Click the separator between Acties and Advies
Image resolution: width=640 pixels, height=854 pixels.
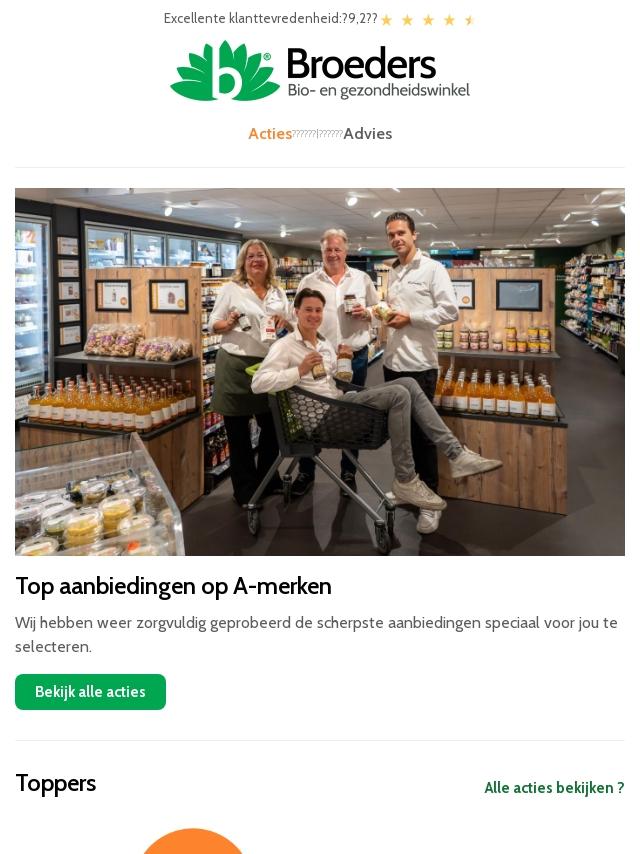click(318, 134)
